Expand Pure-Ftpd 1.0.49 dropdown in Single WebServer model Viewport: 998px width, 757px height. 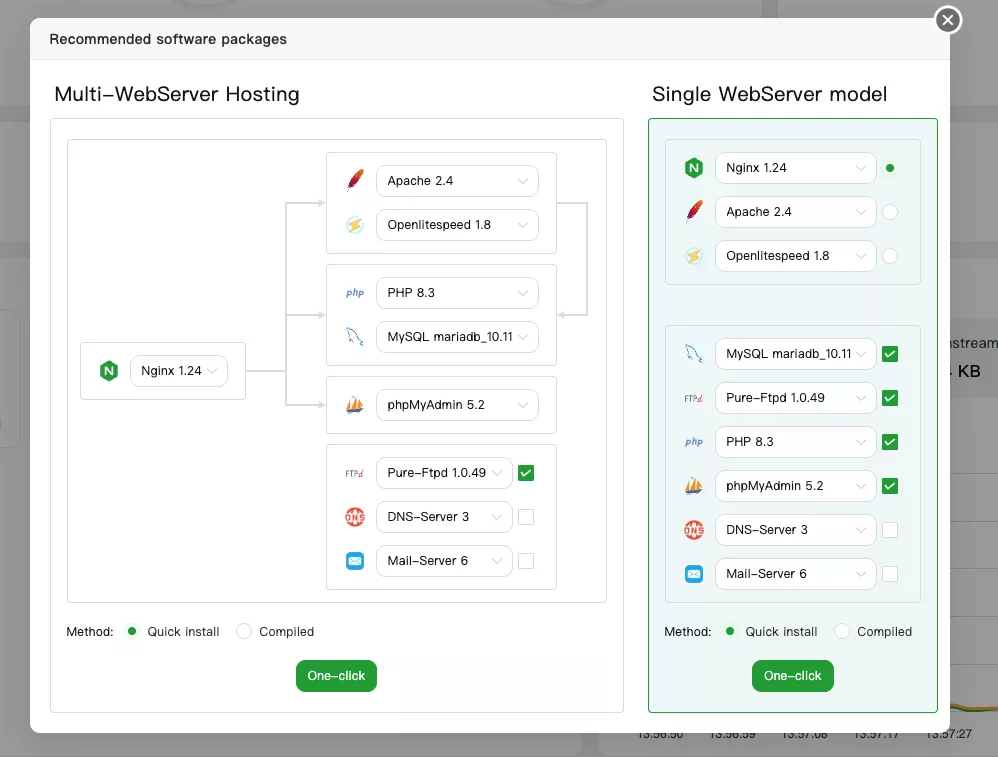pyautogui.click(x=795, y=398)
